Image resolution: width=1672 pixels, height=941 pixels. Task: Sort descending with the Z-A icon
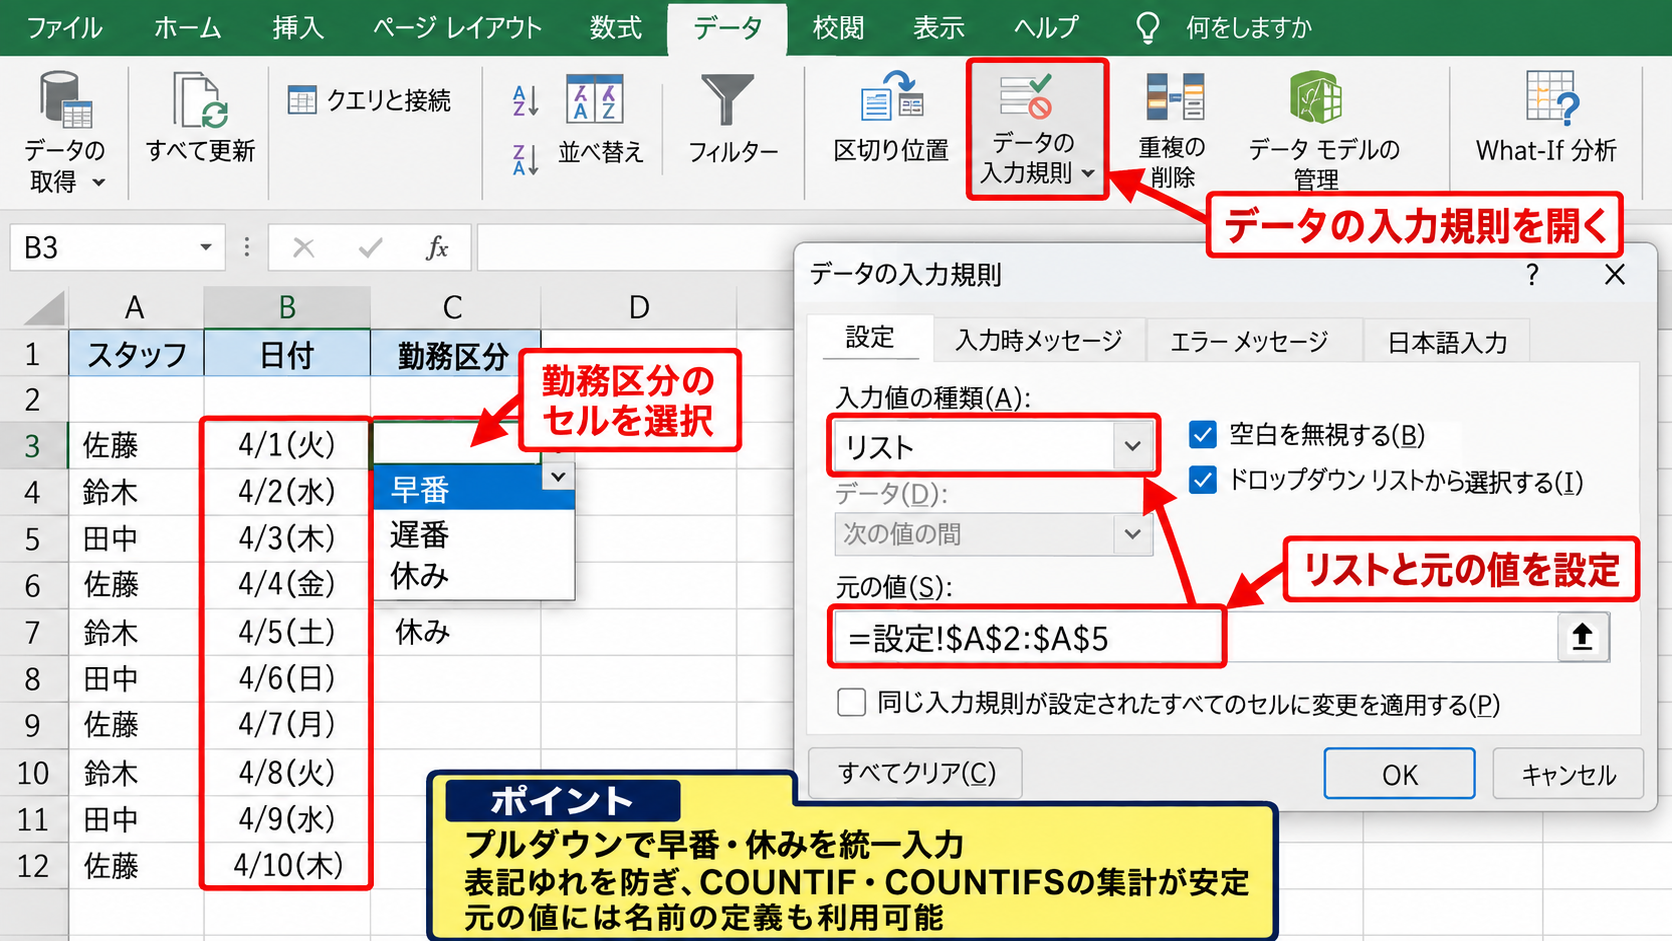pyautogui.click(x=526, y=159)
